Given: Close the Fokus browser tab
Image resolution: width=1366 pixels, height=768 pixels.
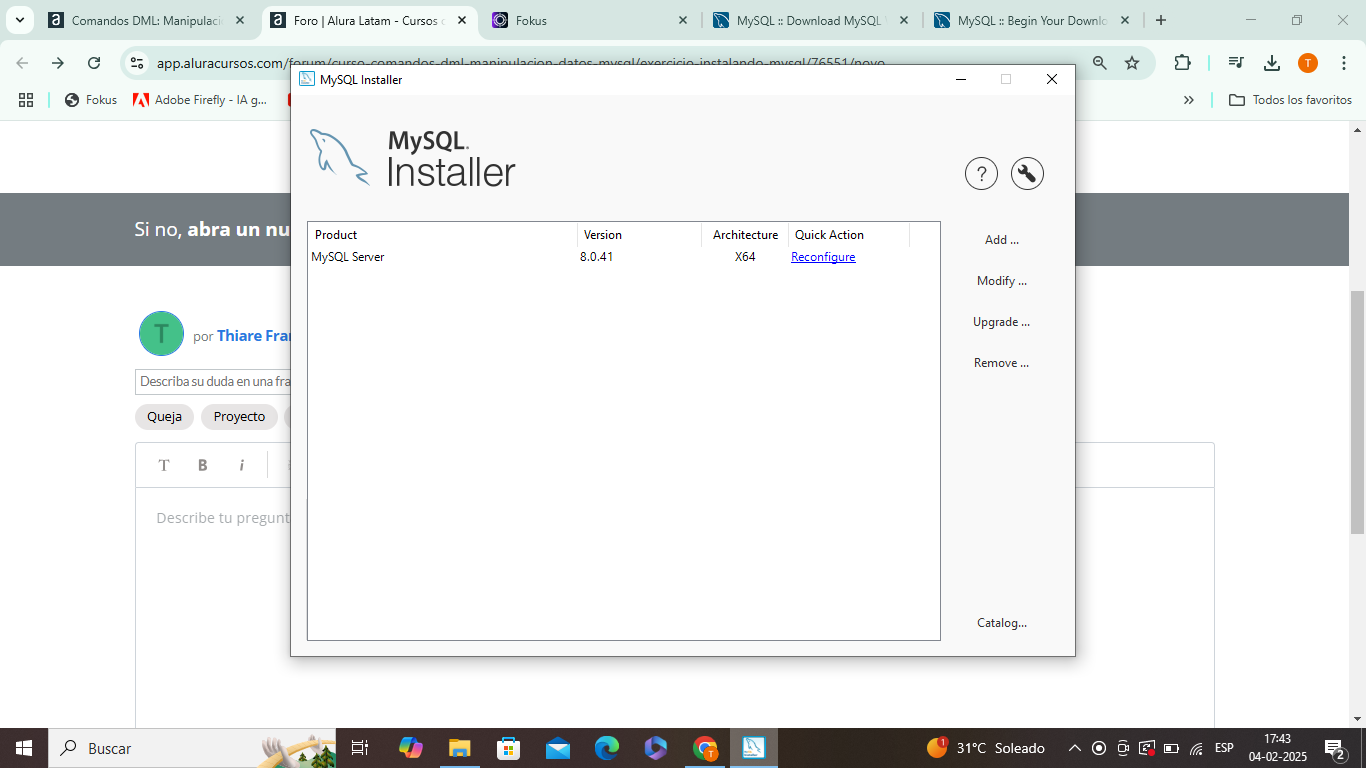Looking at the screenshot, I should 683,20.
